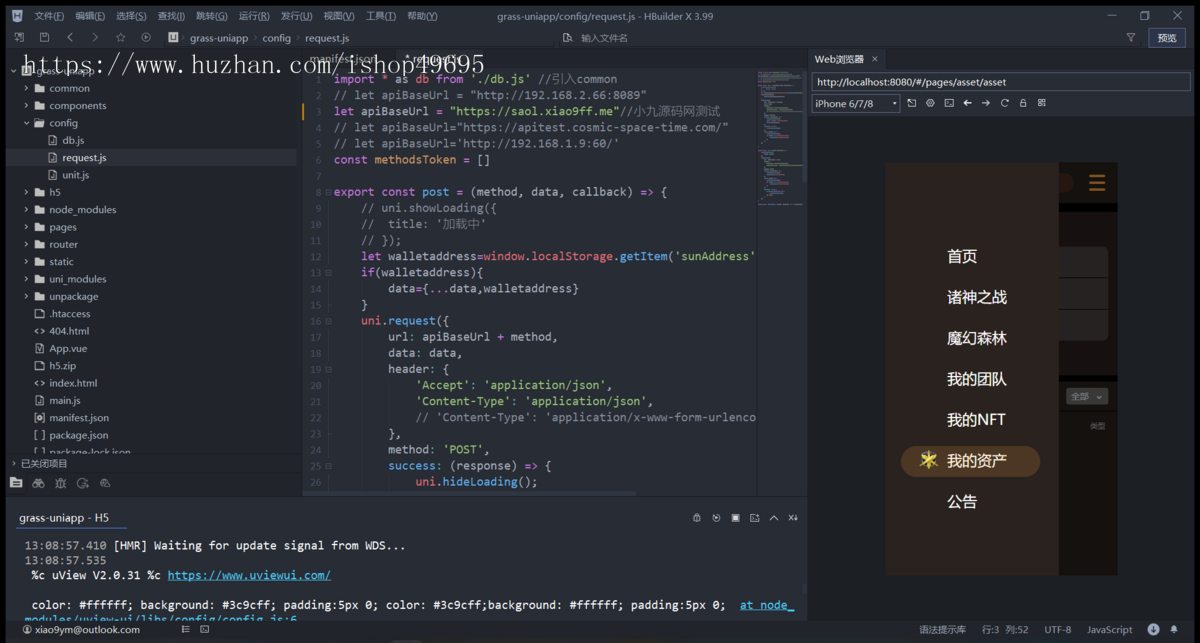This screenshot has width=1200, height=643.
Task: Toggle code fold at line 25
Action: point(327,466)
